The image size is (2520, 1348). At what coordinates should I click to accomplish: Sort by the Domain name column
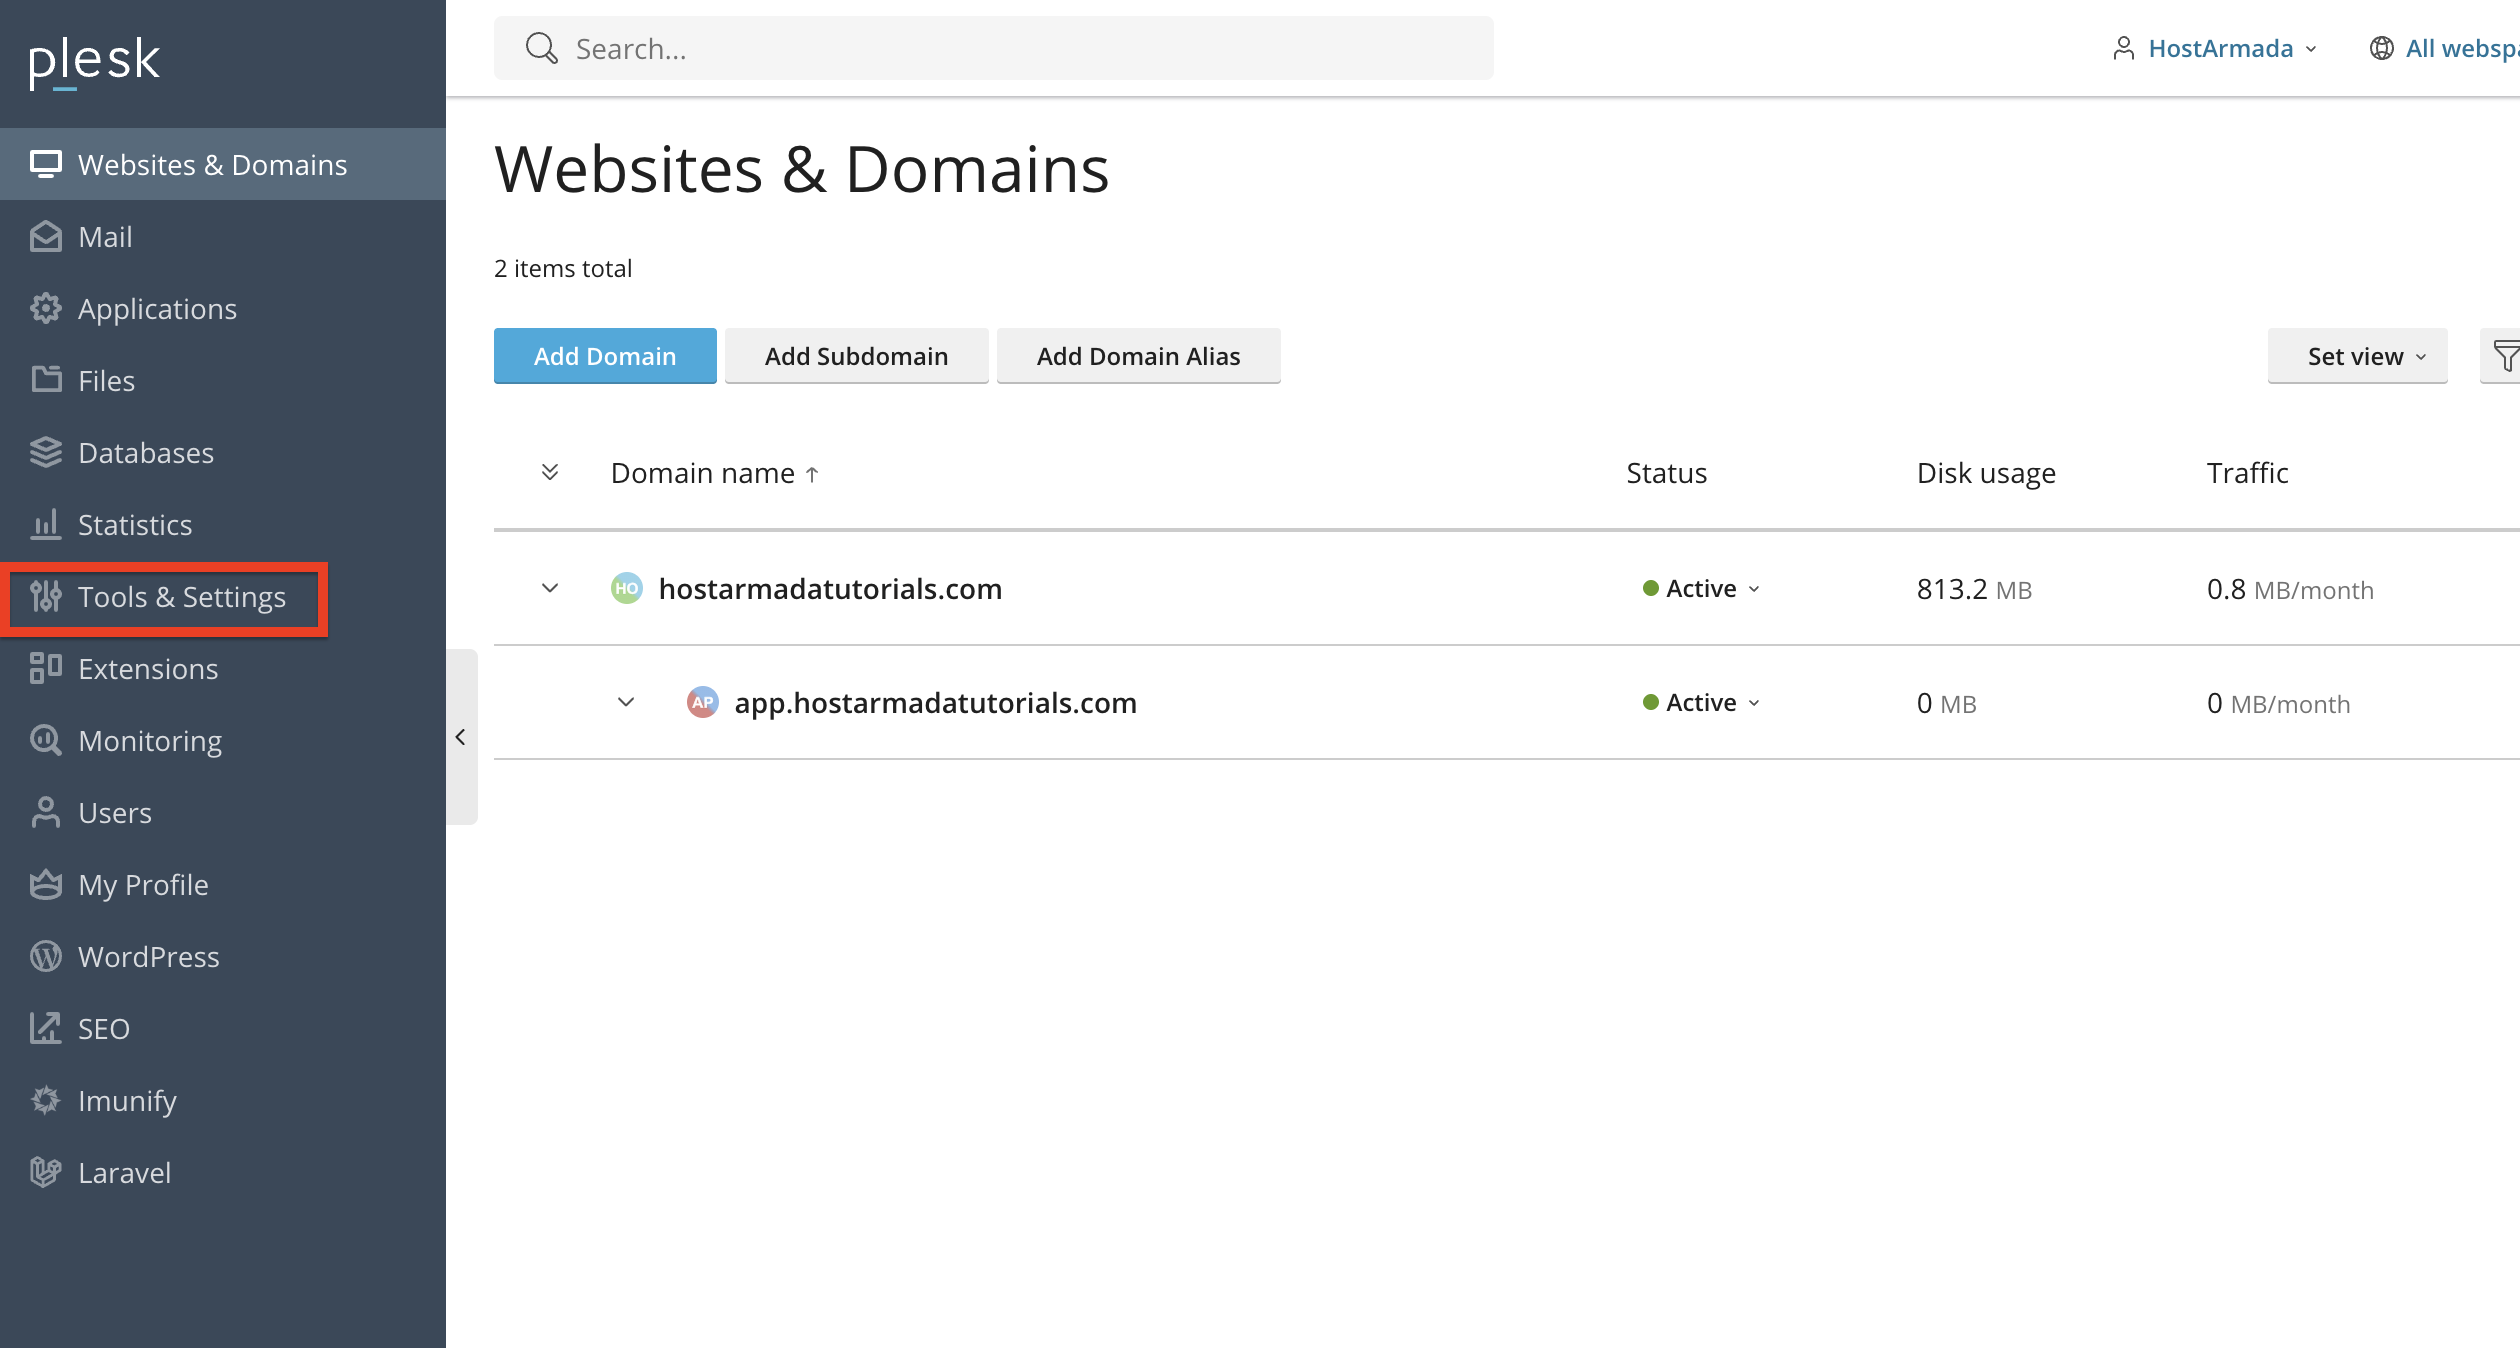(x=715, y=473)
